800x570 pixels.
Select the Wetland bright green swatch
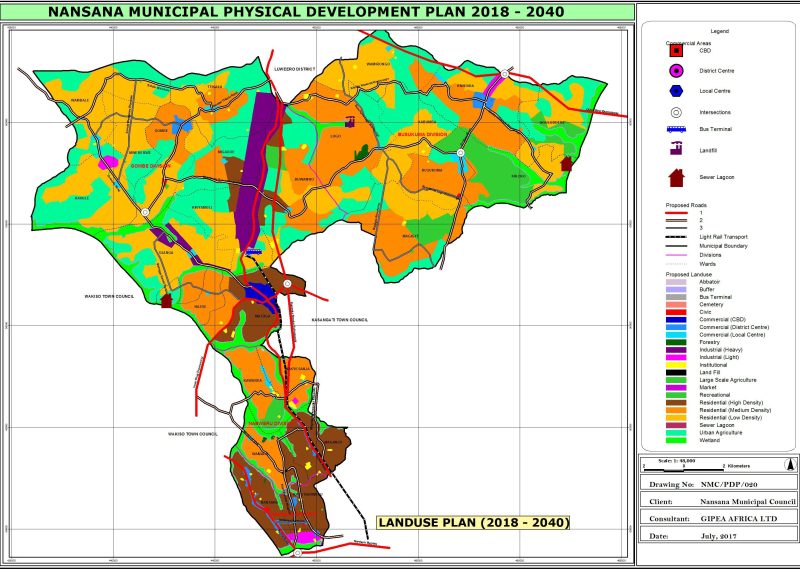(x=675, y=440)
